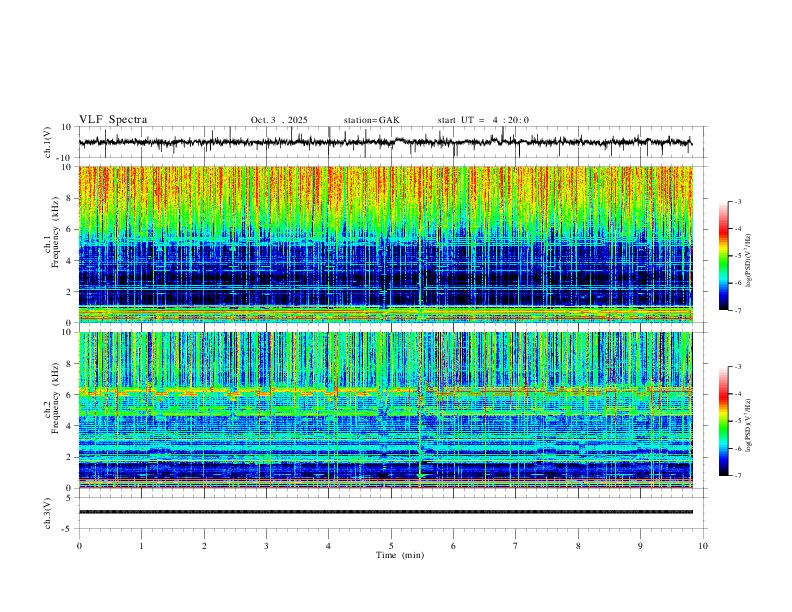This screenshot has width=792, height=612.
Task: Click the "ch.3(V)" axis label
Action: 47,513
